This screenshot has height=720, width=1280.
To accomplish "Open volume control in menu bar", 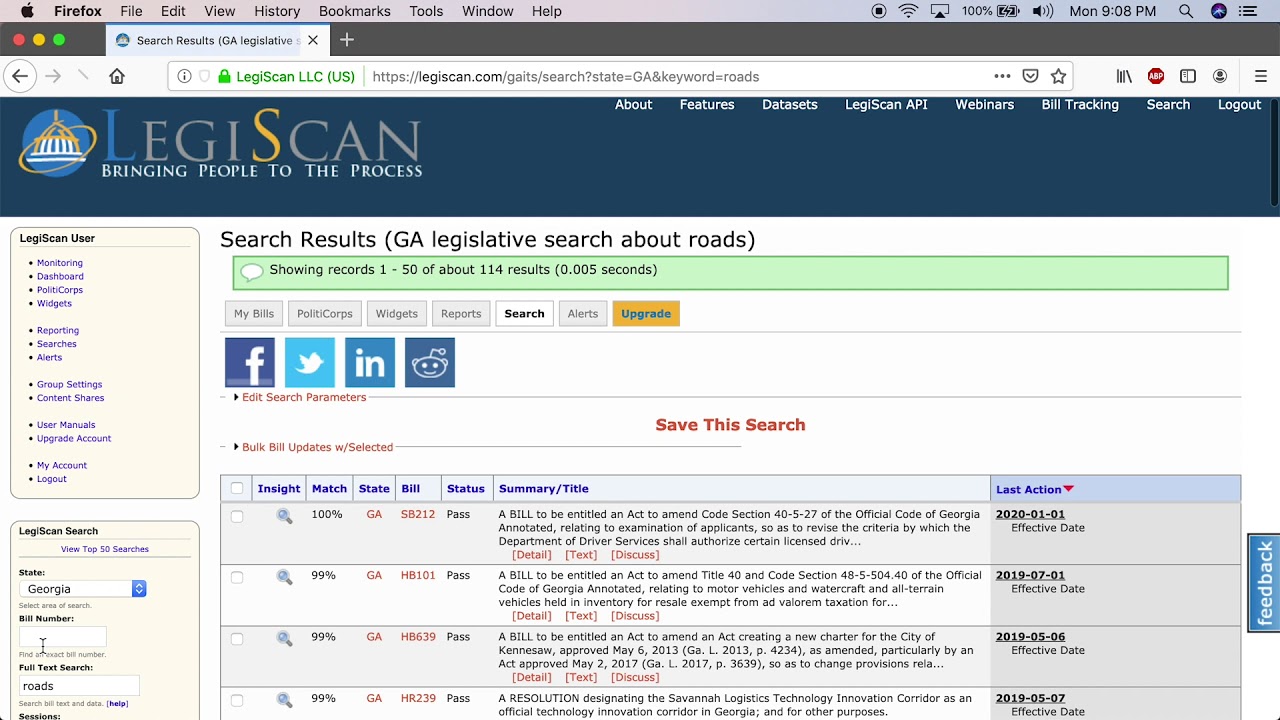I will pos(1043,11).
